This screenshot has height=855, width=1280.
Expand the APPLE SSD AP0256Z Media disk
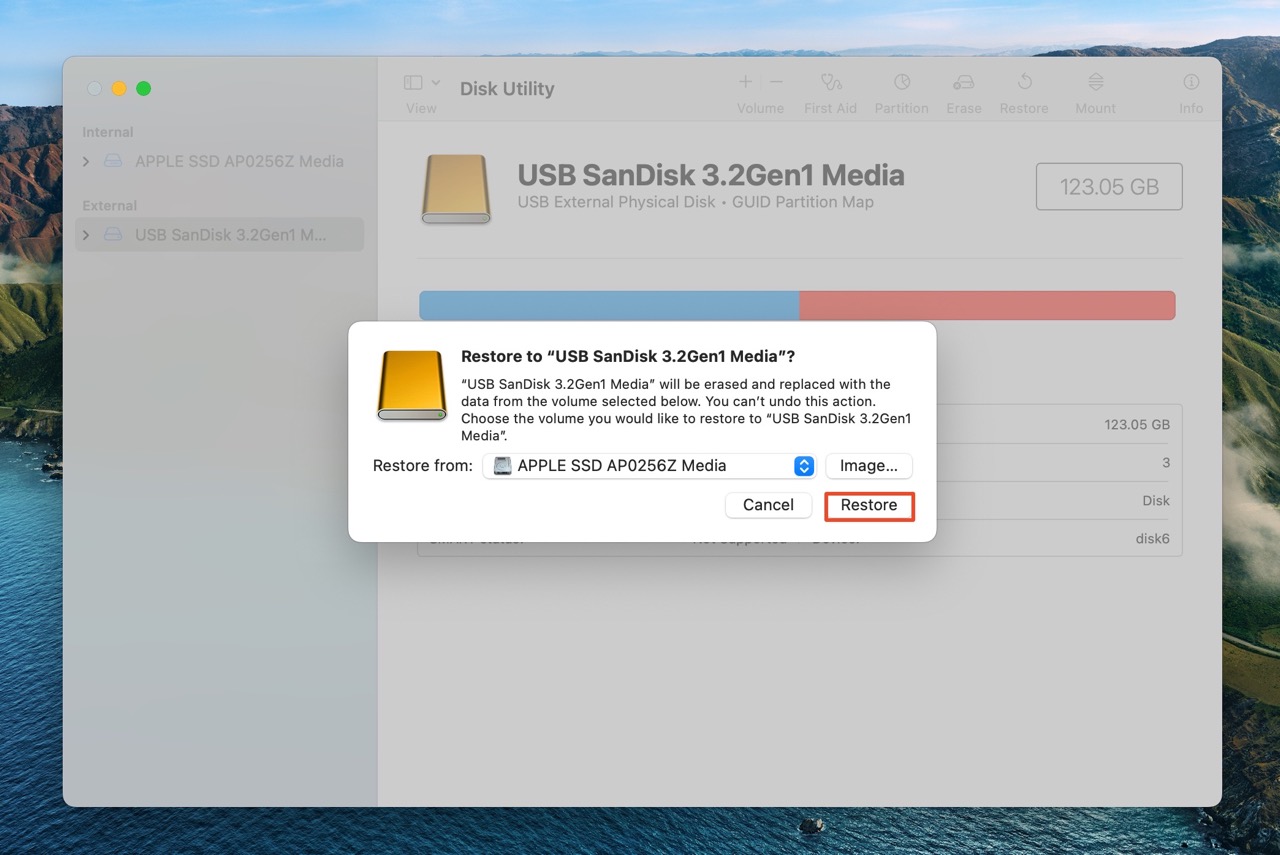86,161
